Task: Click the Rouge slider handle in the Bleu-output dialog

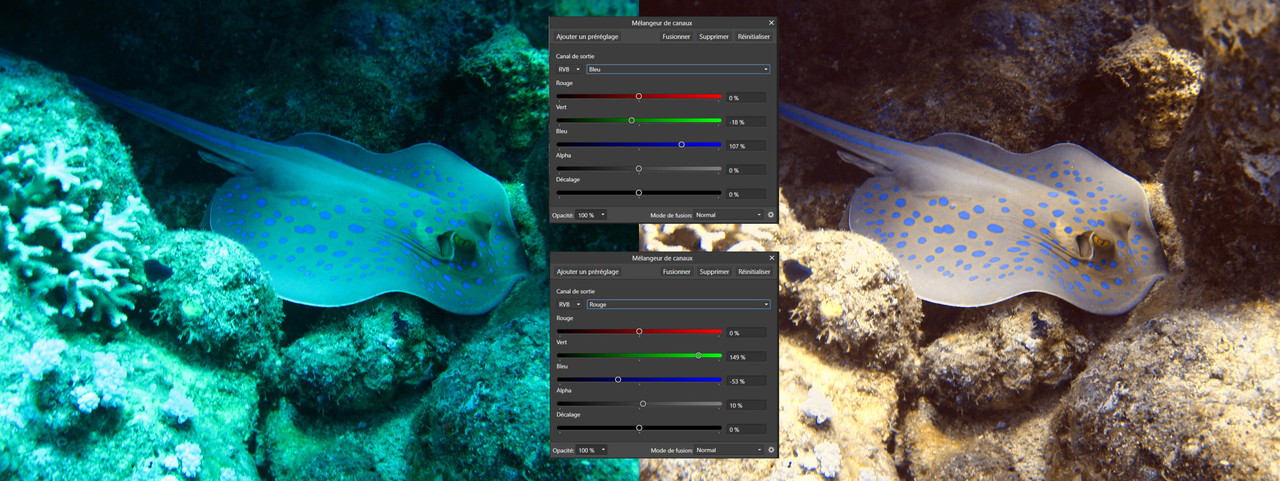Action: [639, 96]
